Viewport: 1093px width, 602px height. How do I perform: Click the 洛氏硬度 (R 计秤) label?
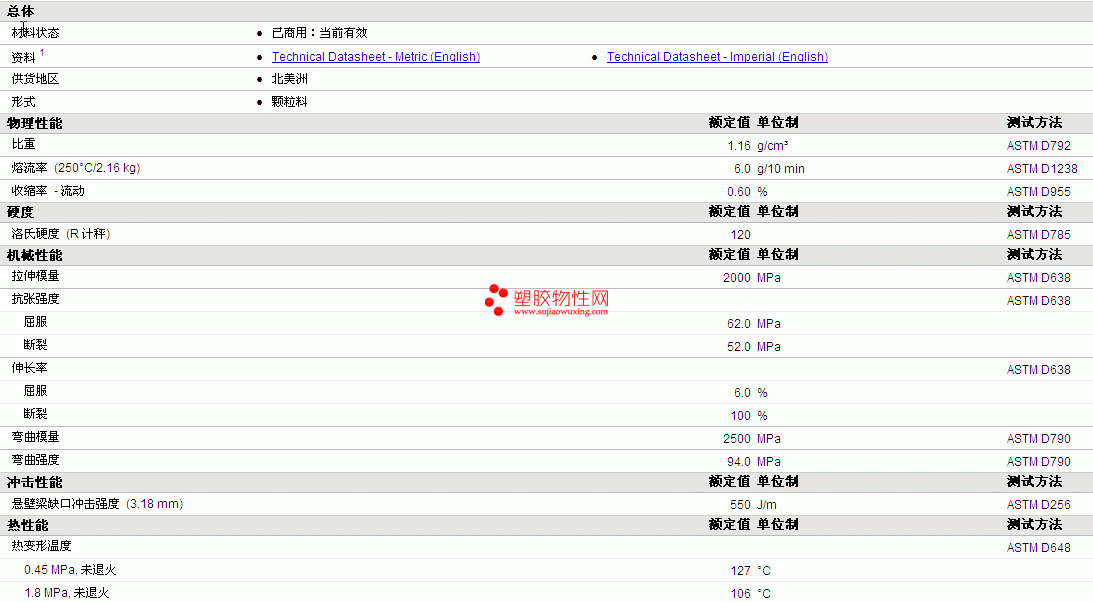[61, 234]
